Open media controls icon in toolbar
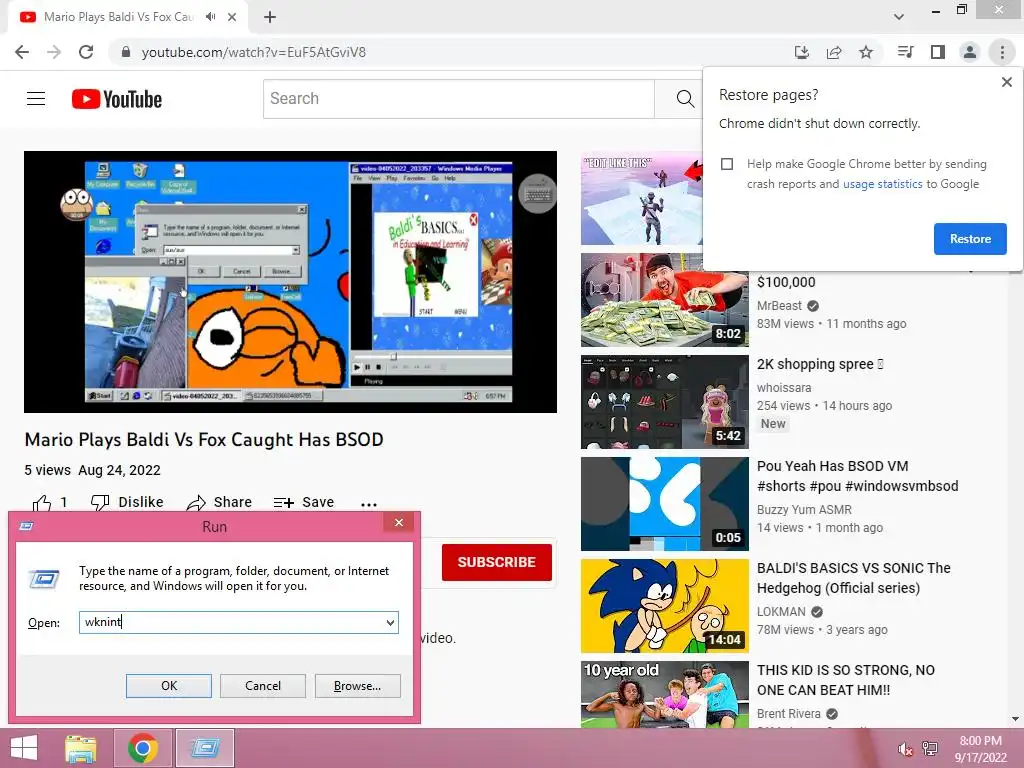The height and width of the screenshot is (768, 1024). 905,52
